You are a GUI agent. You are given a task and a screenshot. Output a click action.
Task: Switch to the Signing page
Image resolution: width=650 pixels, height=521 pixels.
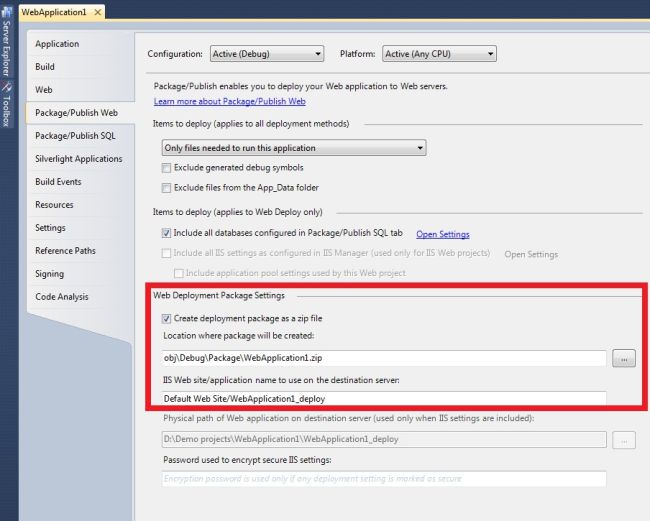coord(49,274)
